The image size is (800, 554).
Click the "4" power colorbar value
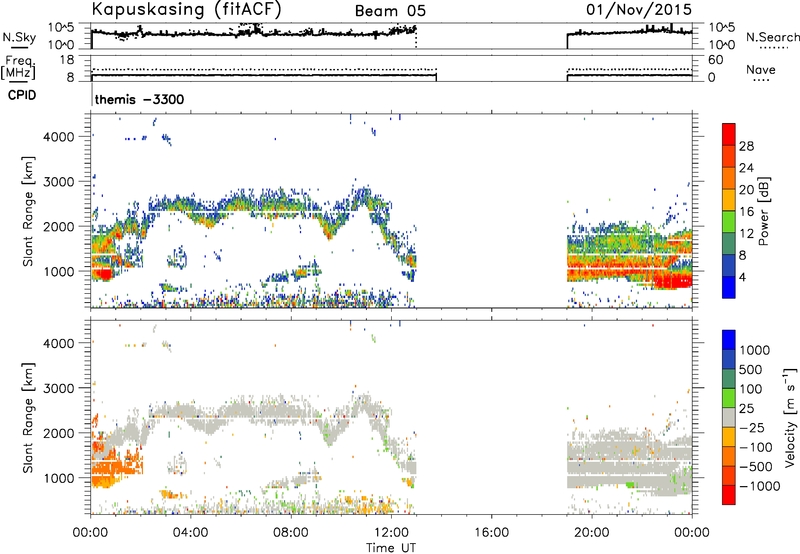743,277
